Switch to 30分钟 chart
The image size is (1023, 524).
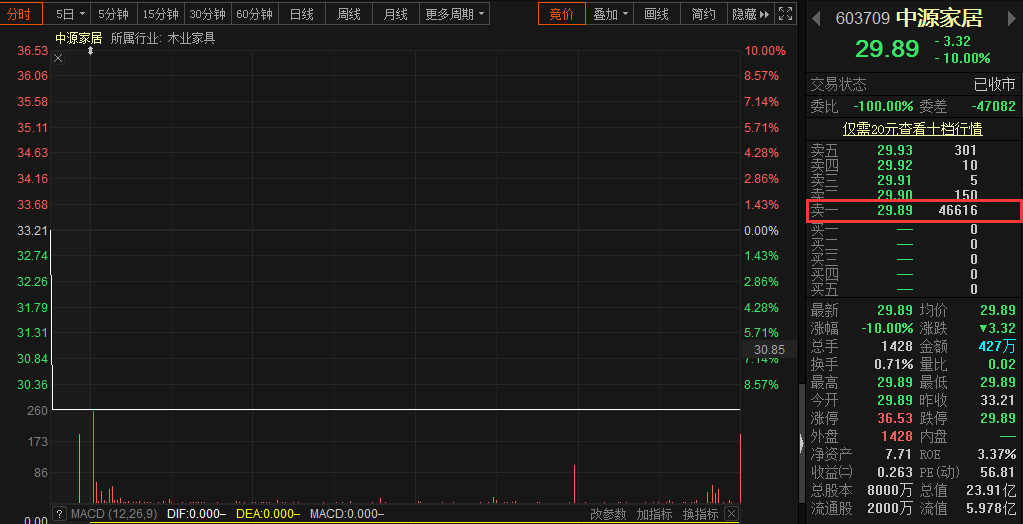pyautogui.click(x=207, y=14)
